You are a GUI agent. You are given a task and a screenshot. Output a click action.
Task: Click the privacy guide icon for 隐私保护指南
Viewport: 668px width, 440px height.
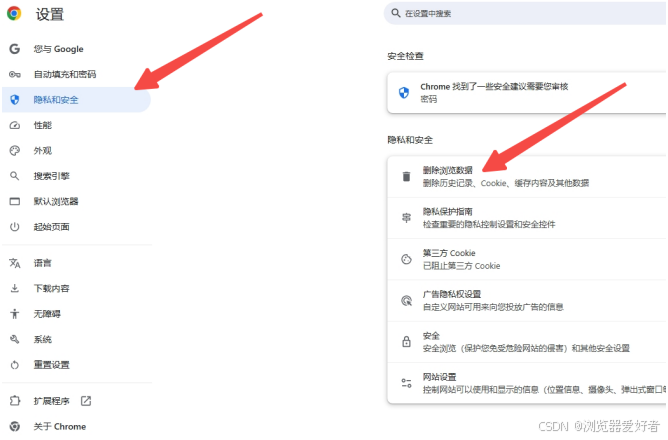(406, 218)
